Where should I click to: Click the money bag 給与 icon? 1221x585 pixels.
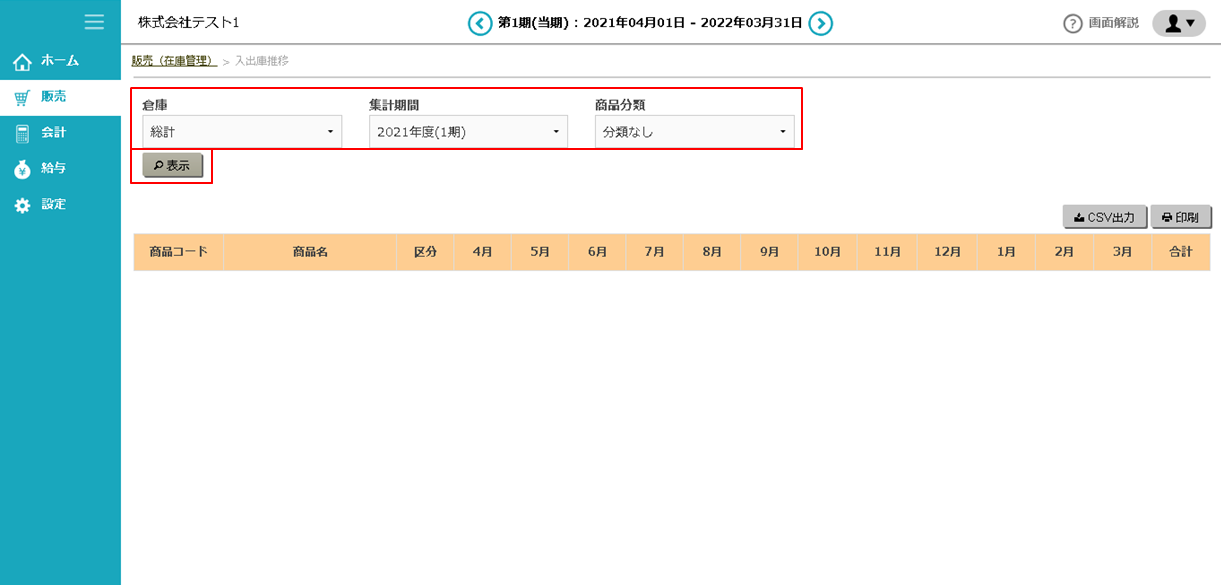point(22,169)
